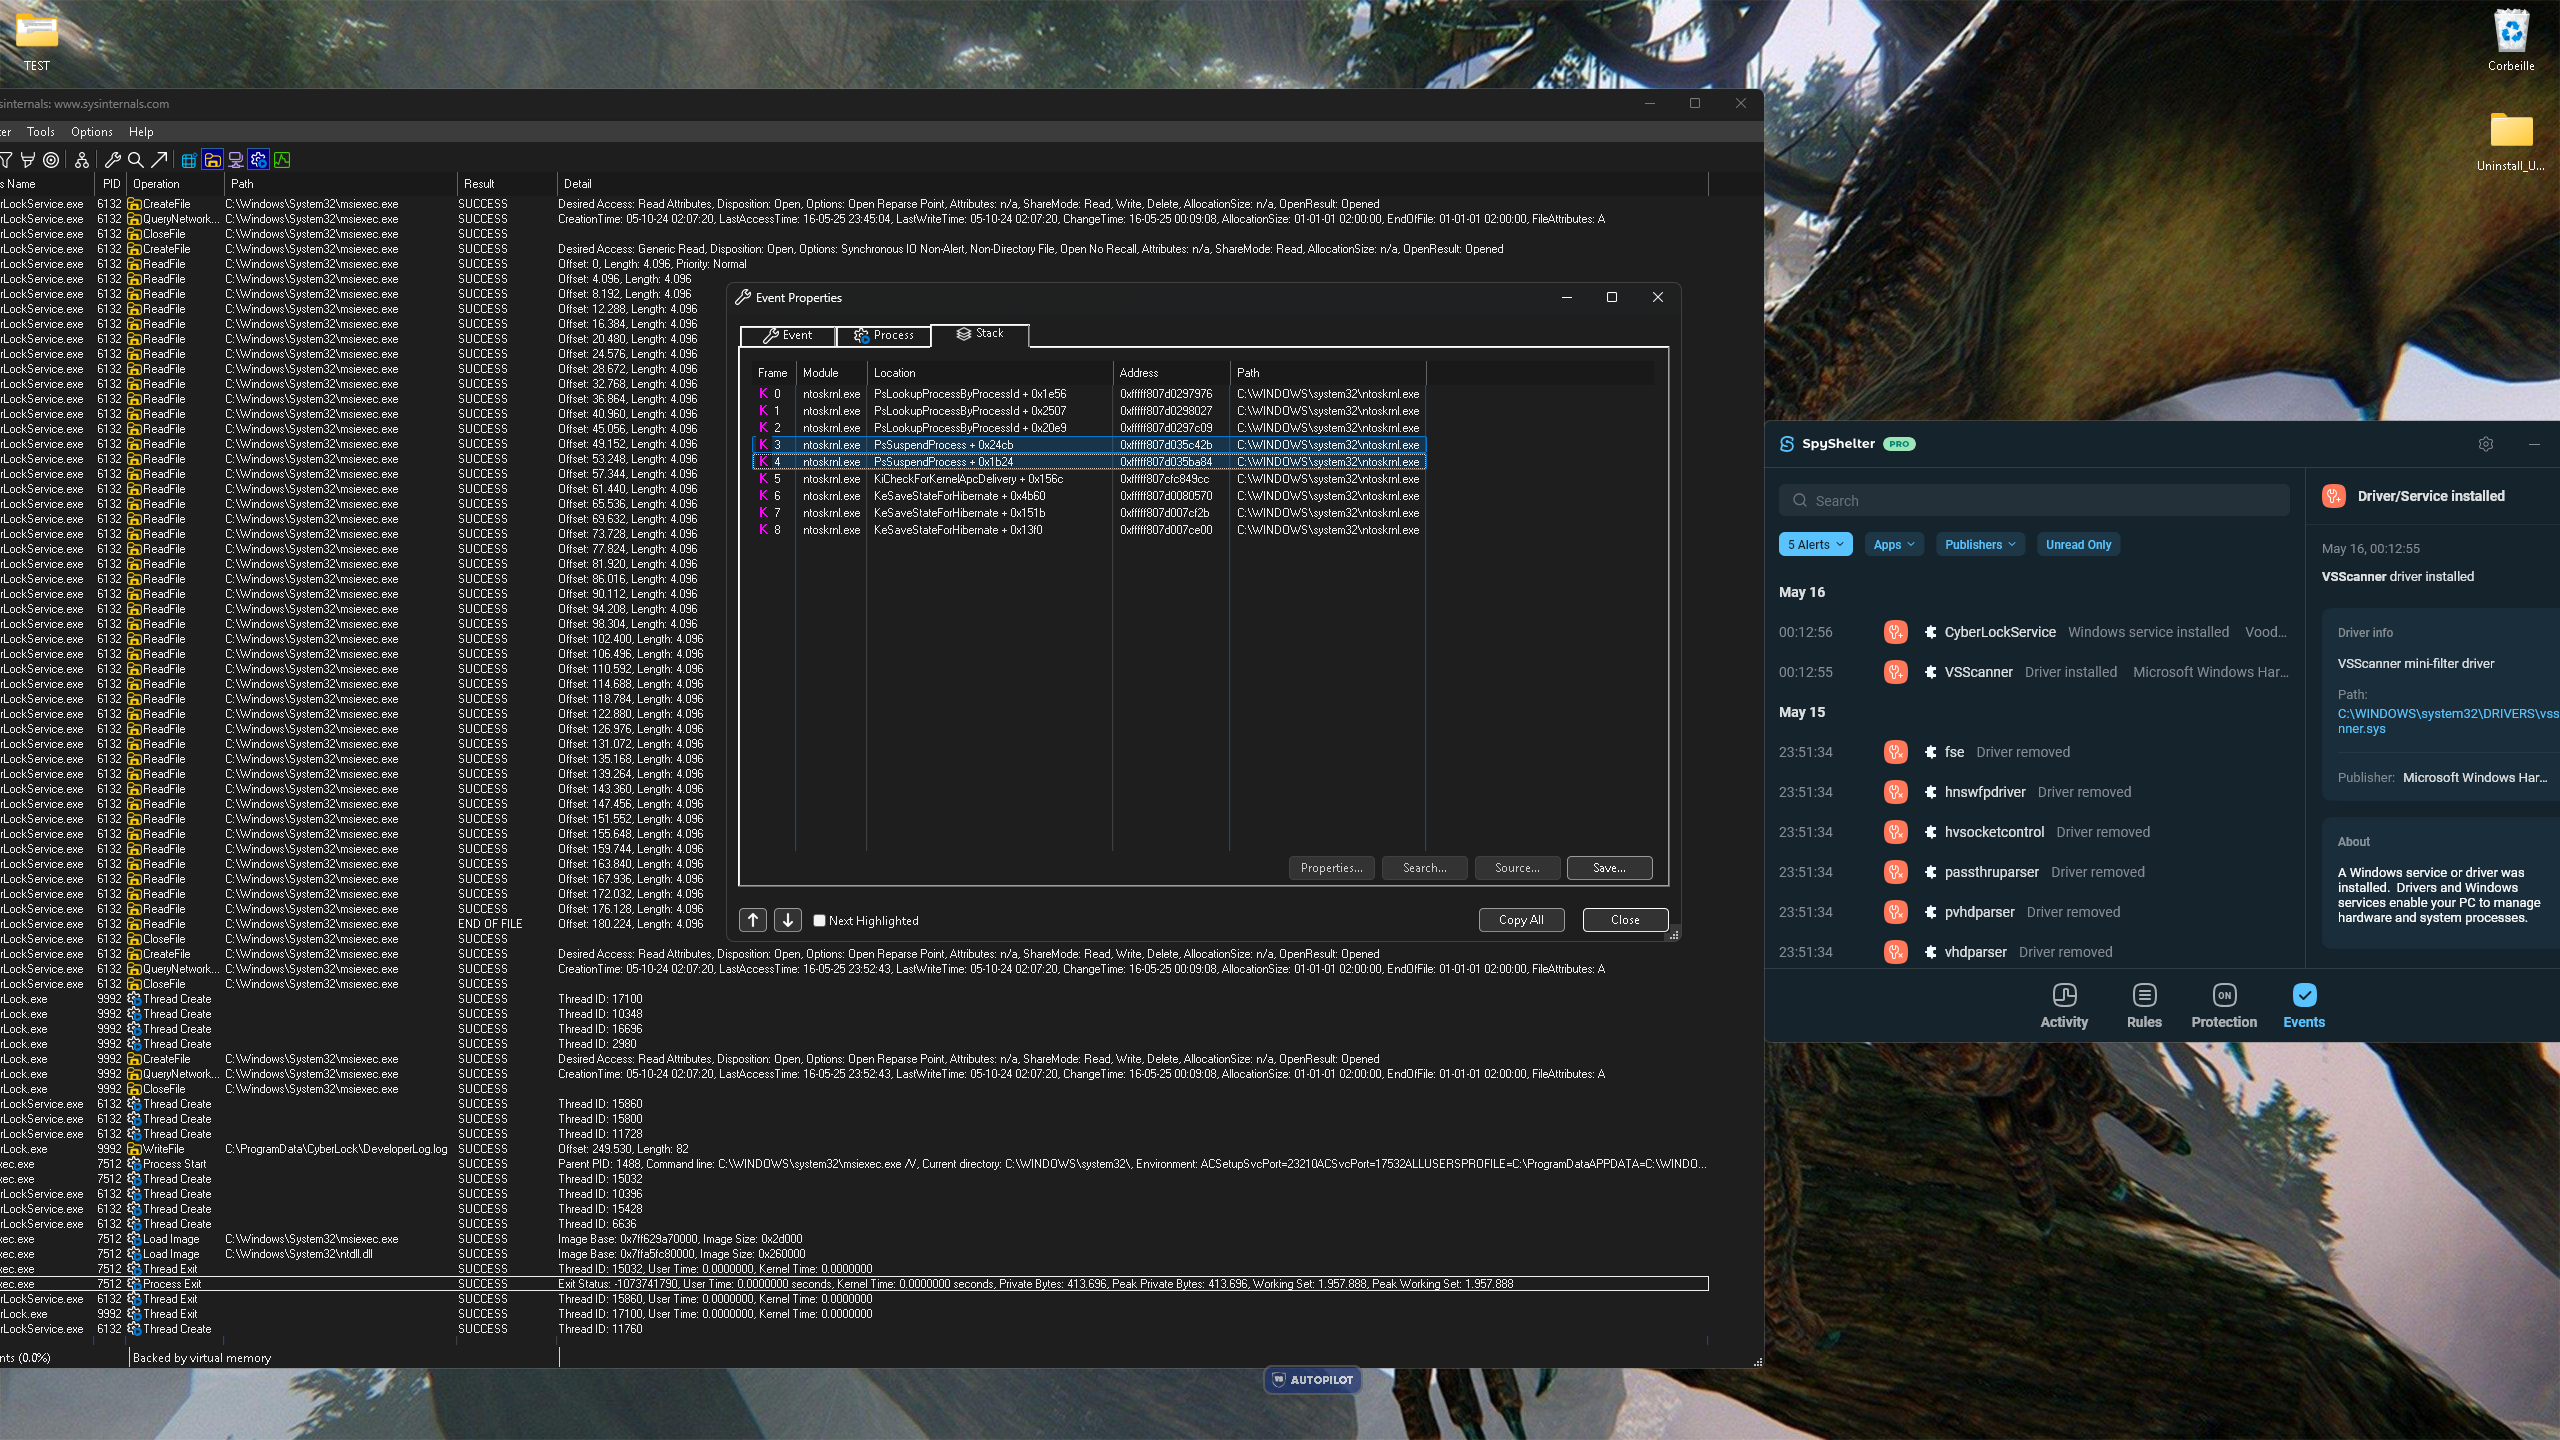Toggle Show Process and Thread Activity icon

(259, 160)
